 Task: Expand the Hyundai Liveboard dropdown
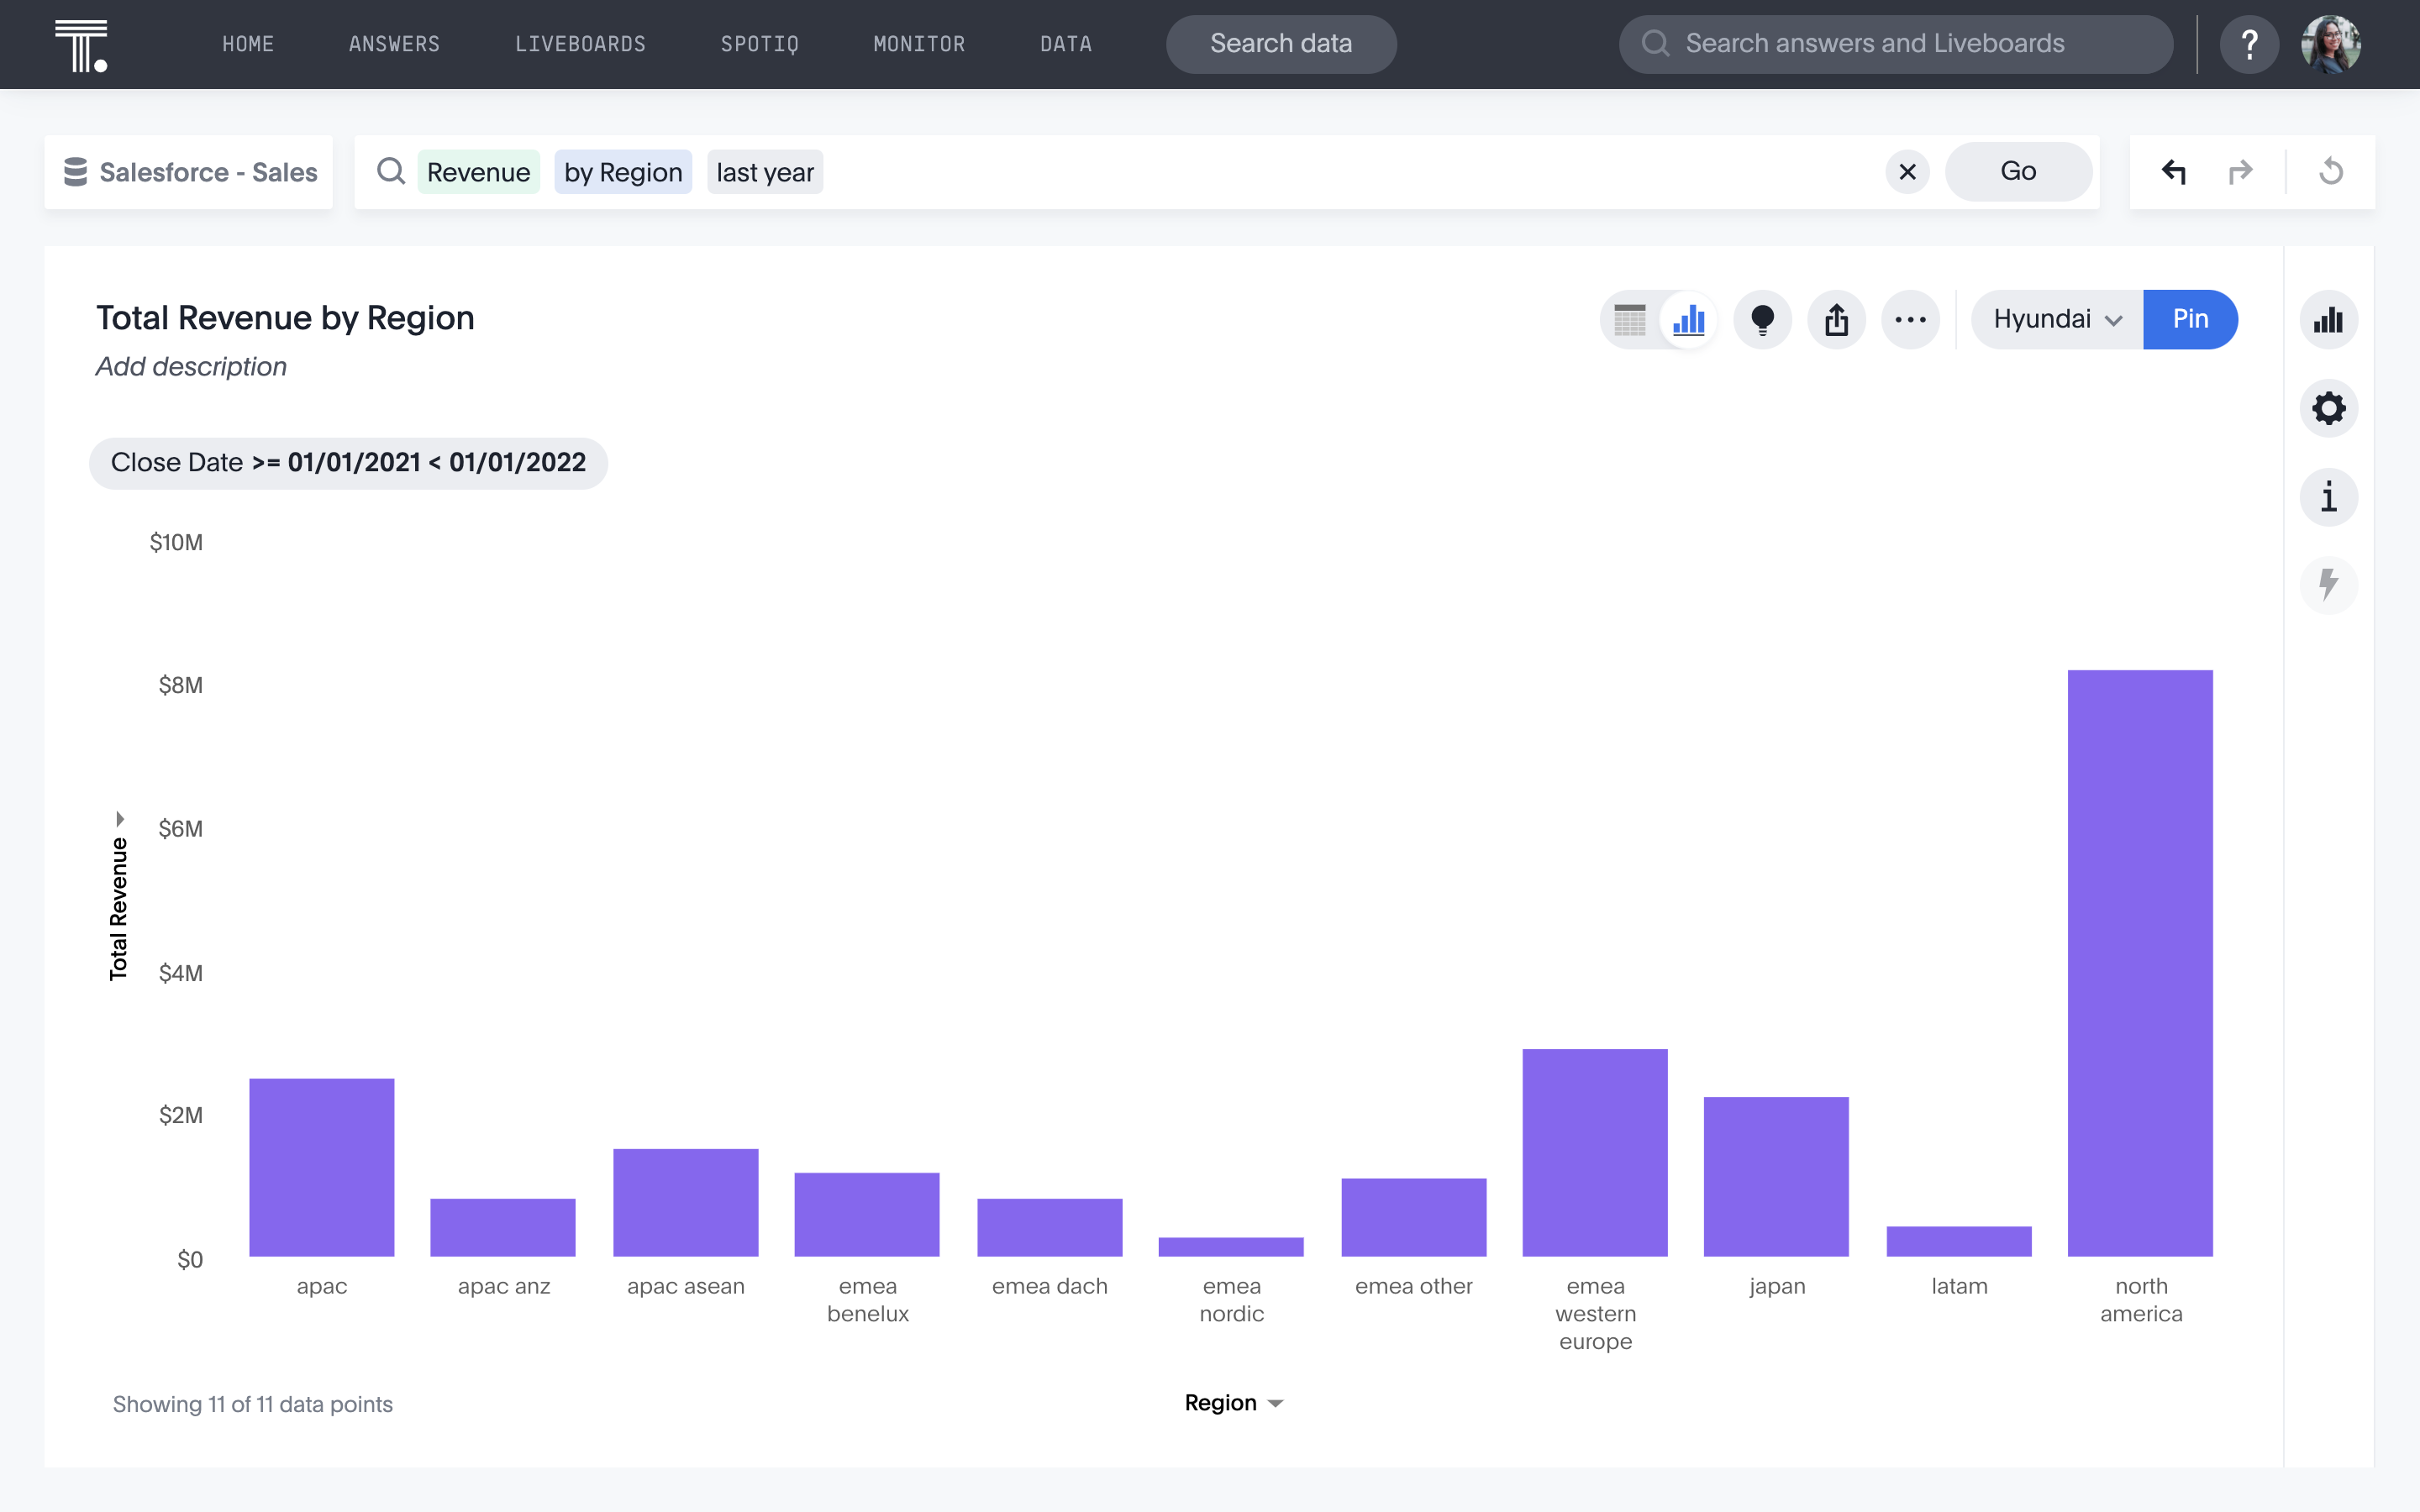tap(2057, 320)
